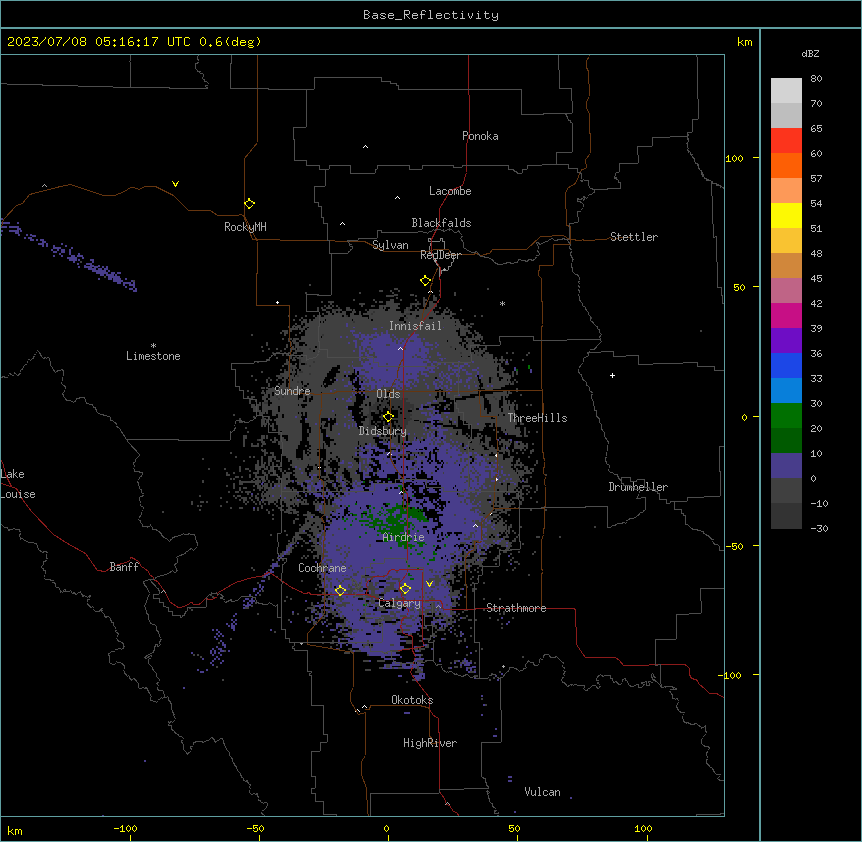This screenshot has width=862, height=842.
Task: Click the Calgary city label
Action: (x=399, y=603)
